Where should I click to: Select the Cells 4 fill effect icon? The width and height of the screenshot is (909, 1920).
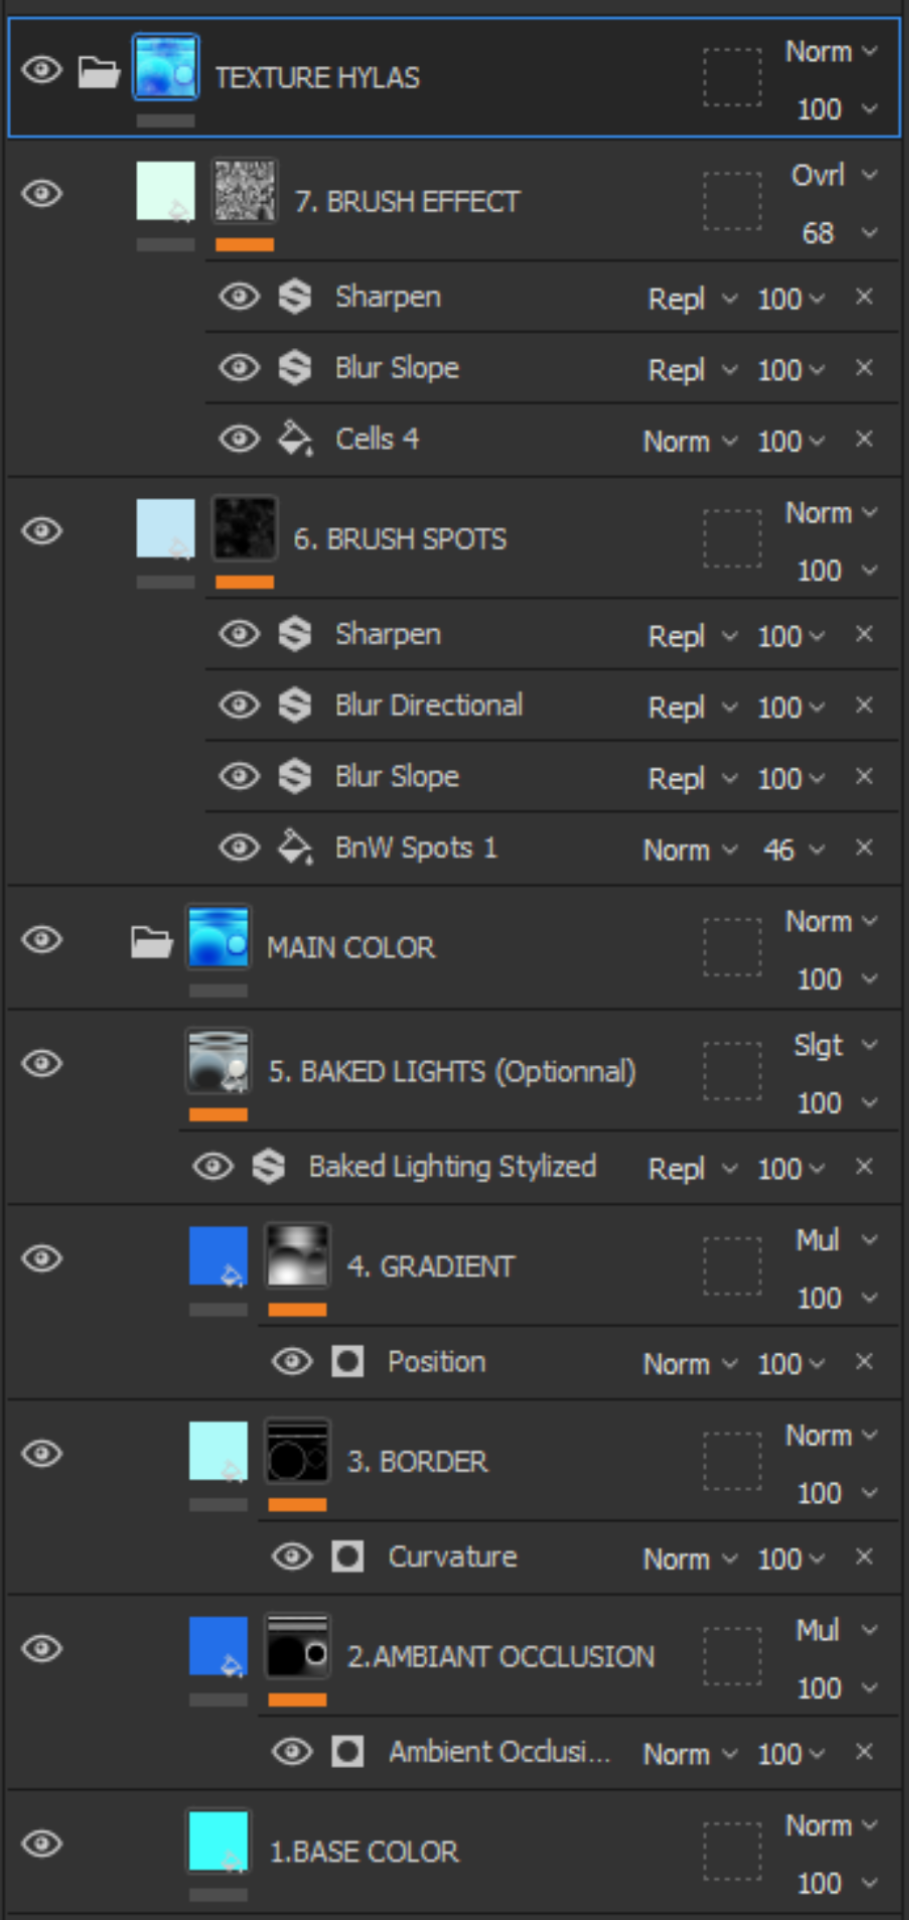[x=295, y=438]
